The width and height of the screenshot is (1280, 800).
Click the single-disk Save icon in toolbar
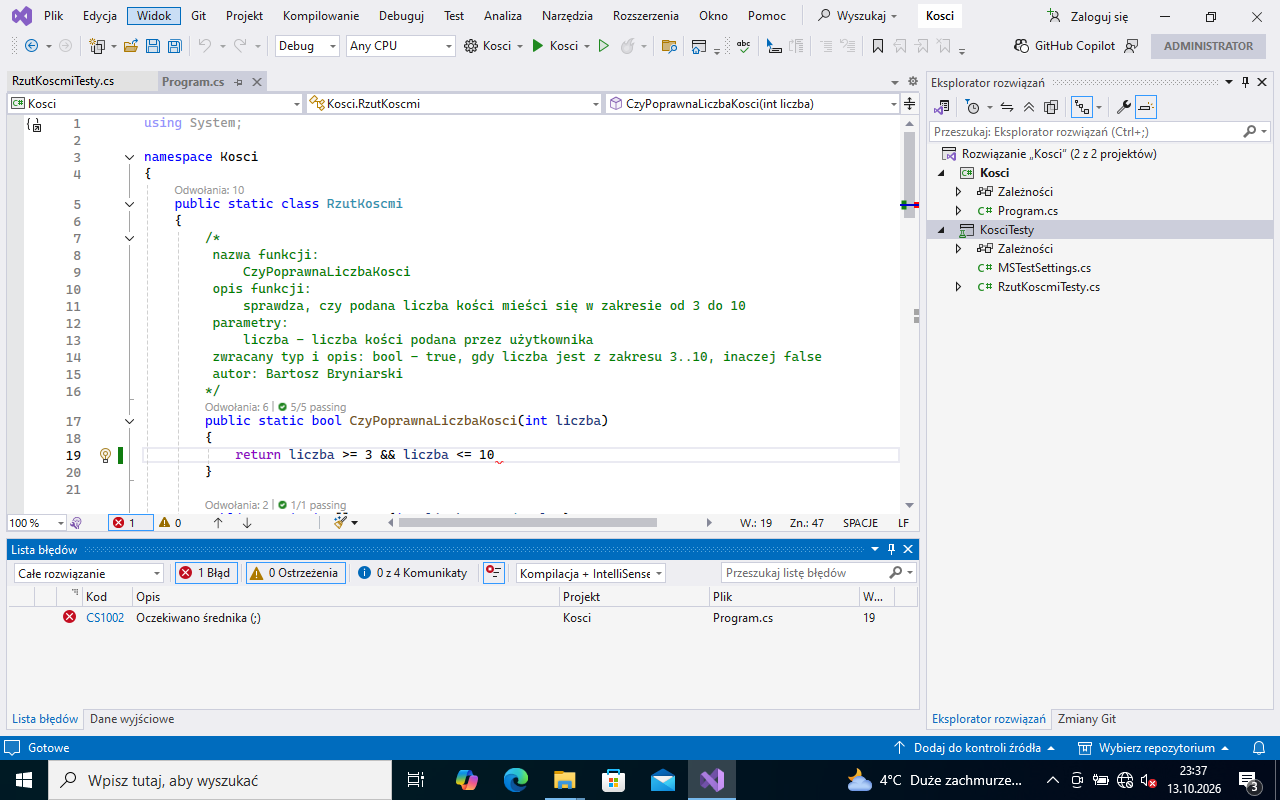153,46
